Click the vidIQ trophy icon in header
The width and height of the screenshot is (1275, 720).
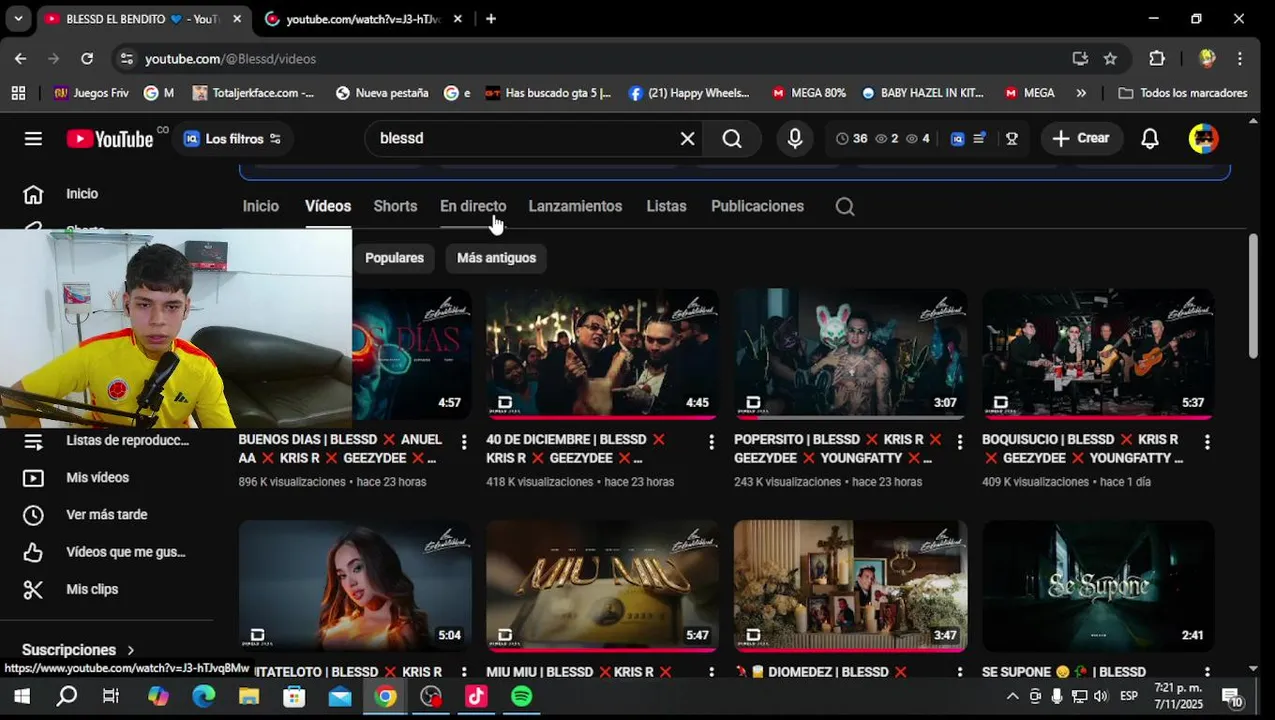[x=1012, y=139]
